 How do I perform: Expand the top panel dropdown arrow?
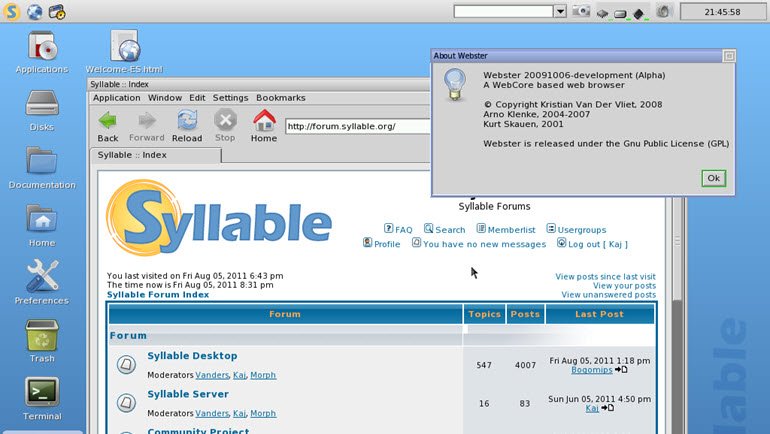[x=560, y=12]
